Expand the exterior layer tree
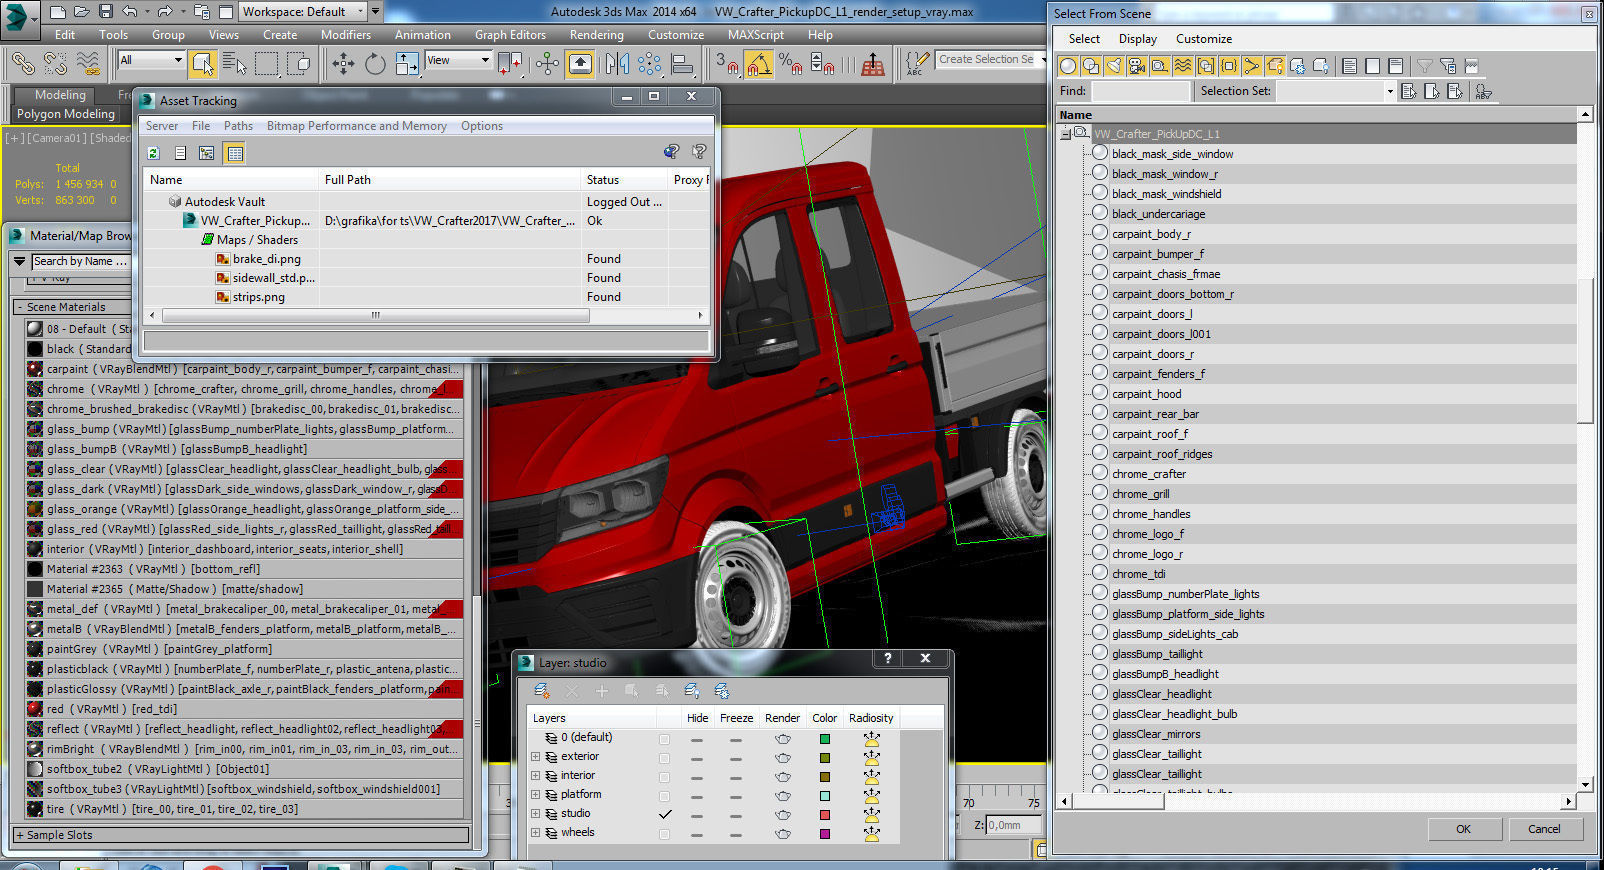 click(x=536, y=757)
